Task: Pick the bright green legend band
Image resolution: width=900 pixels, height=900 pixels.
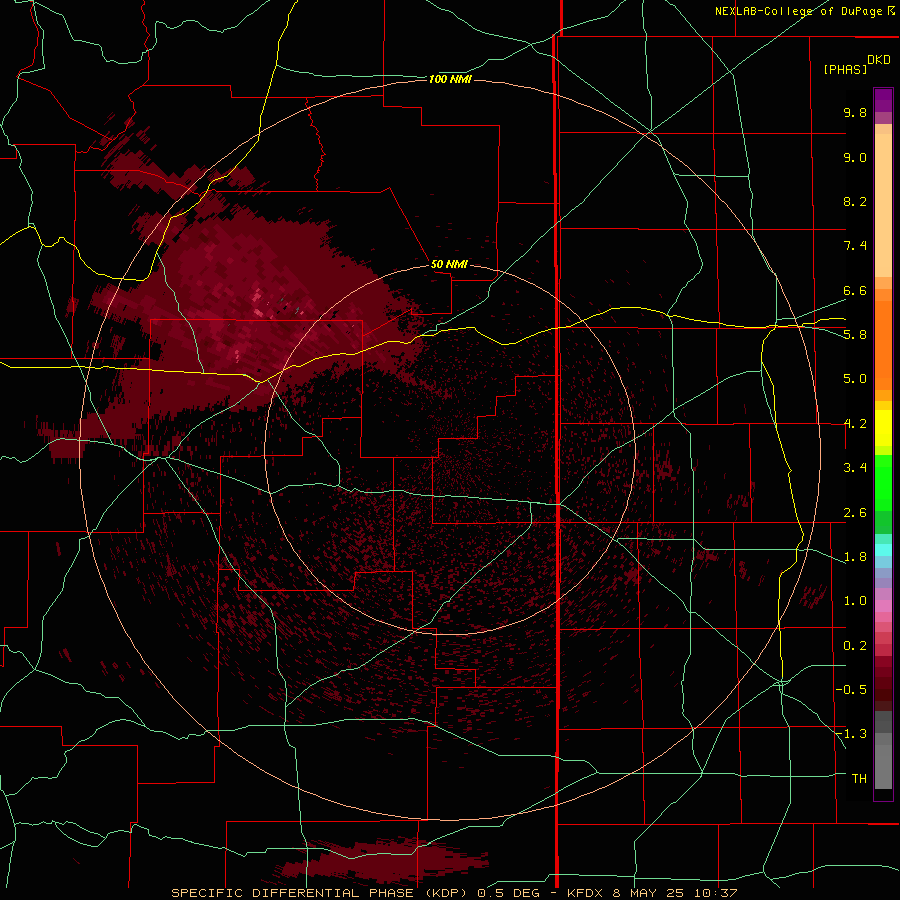Action: click(x=883, y=482)
